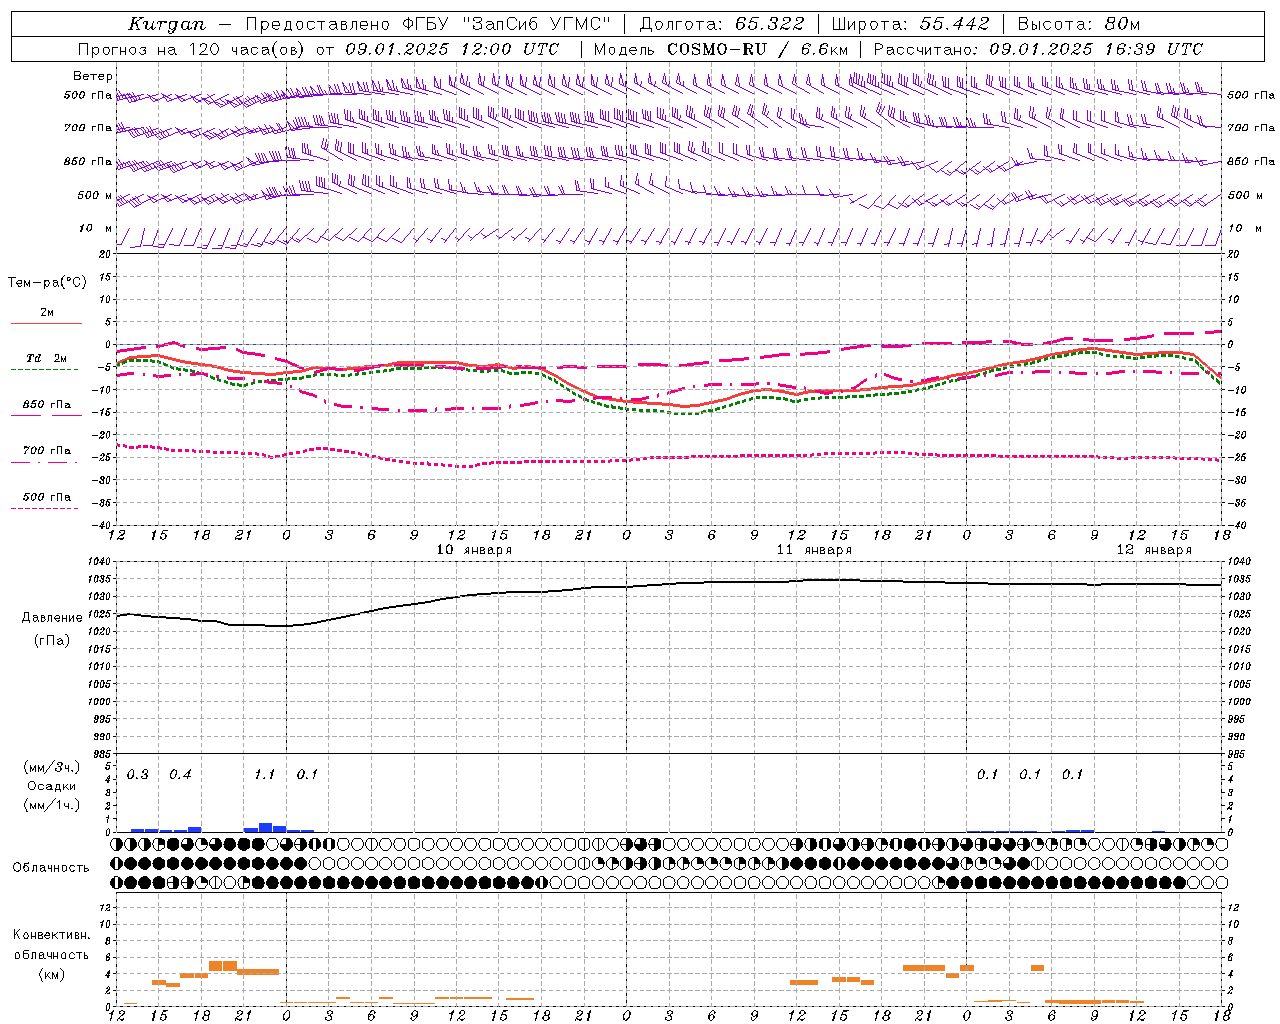Click the 0.4 precipitation amount value
The height and width of the screenshot is (1024, 1280).
pyautogui.click(x=180, y=775)
